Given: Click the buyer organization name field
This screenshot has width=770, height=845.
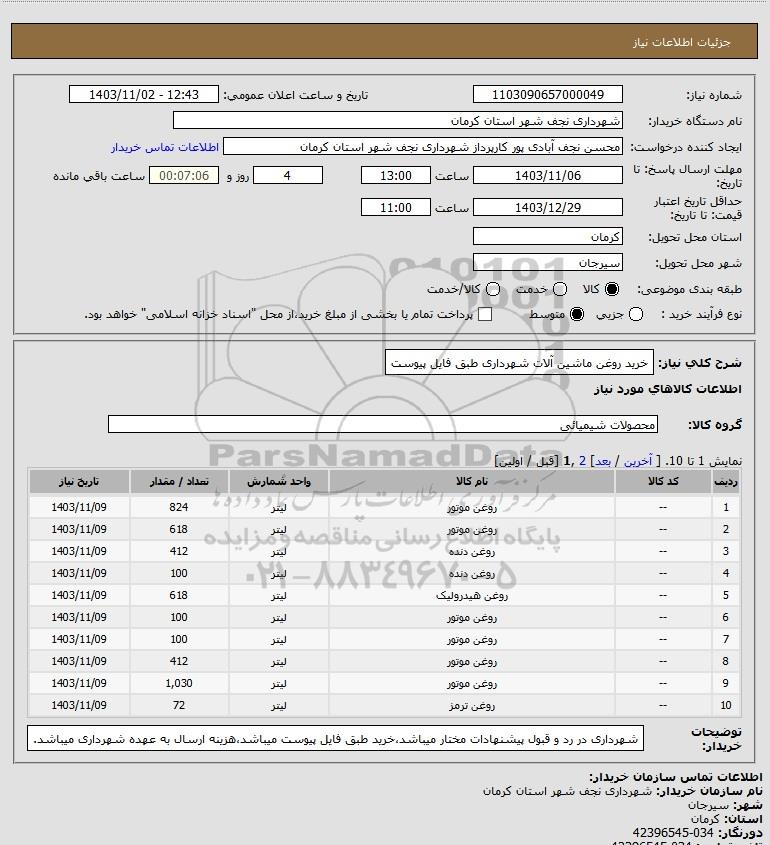Looking at the screenshot, I should pyautogui.click(x=398, y=120).
